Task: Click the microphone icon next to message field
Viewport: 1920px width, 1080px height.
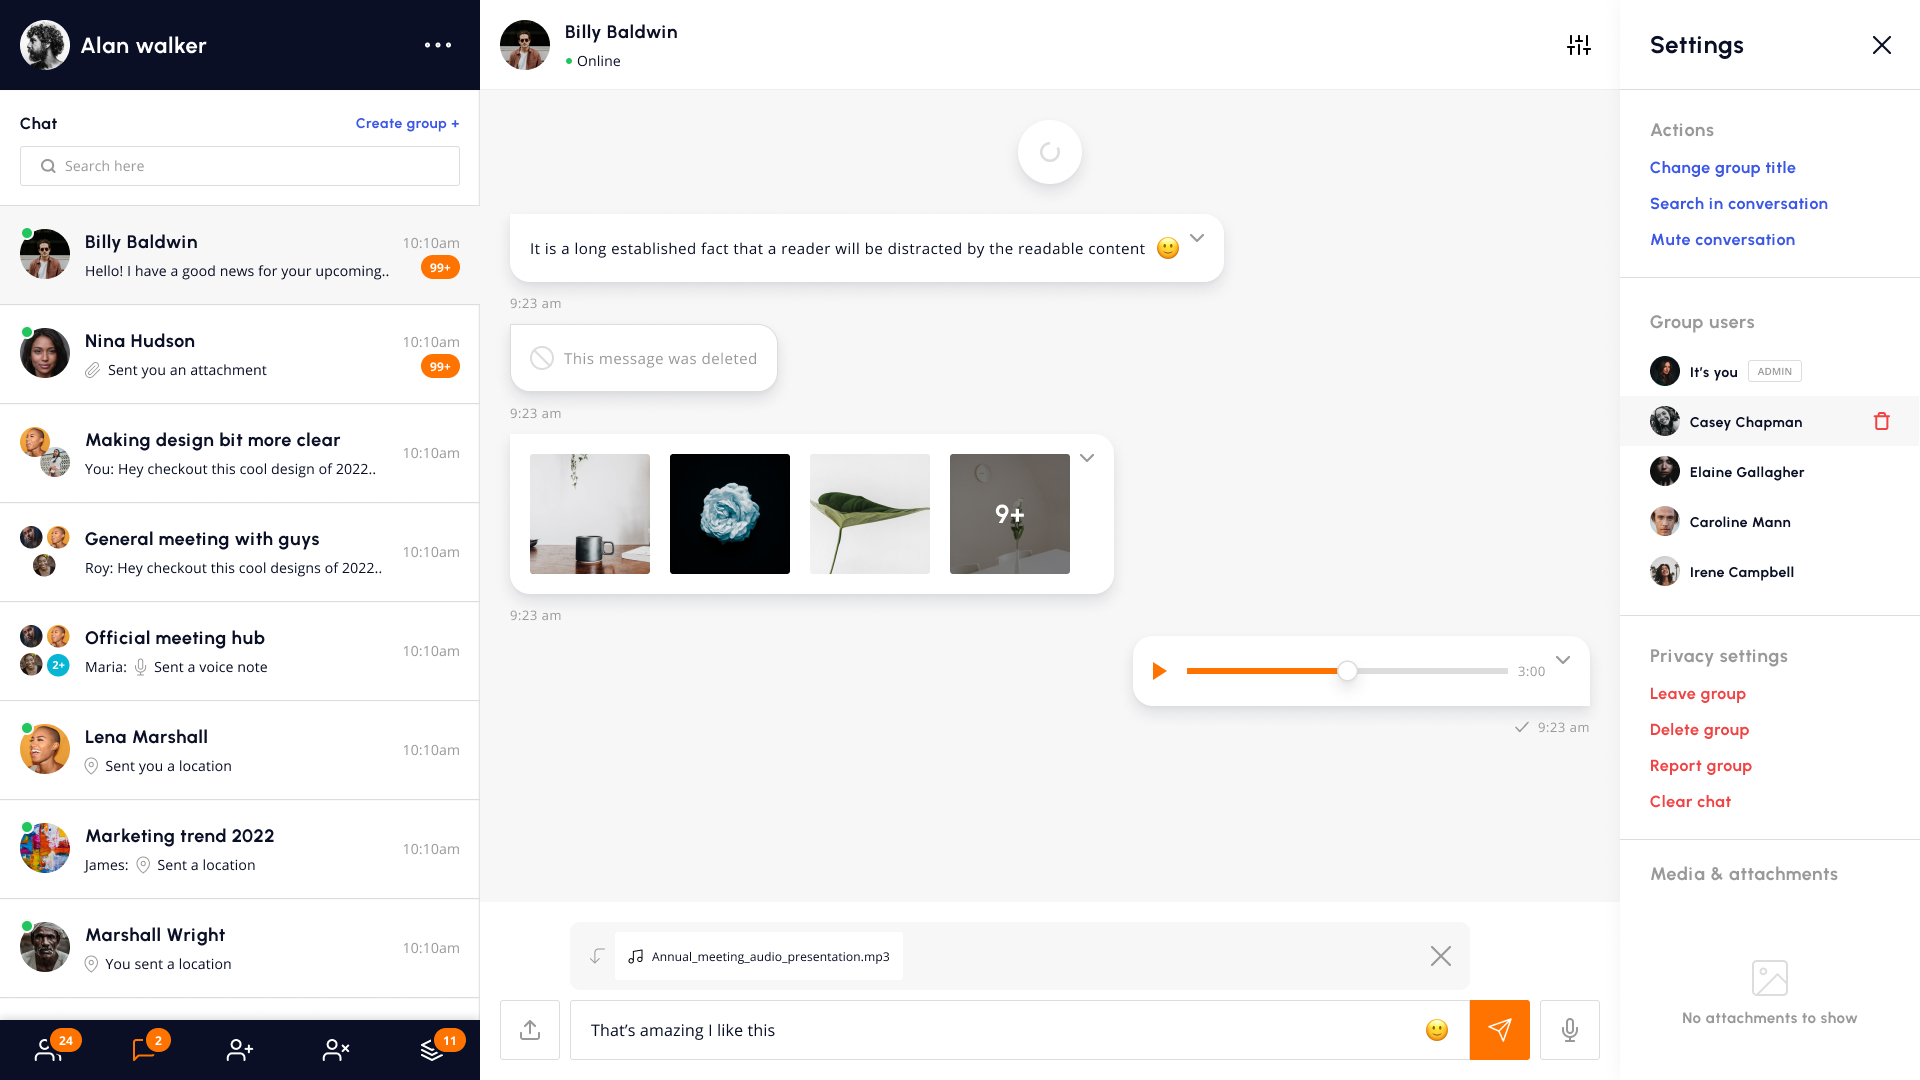Action: [1569, 1029]
